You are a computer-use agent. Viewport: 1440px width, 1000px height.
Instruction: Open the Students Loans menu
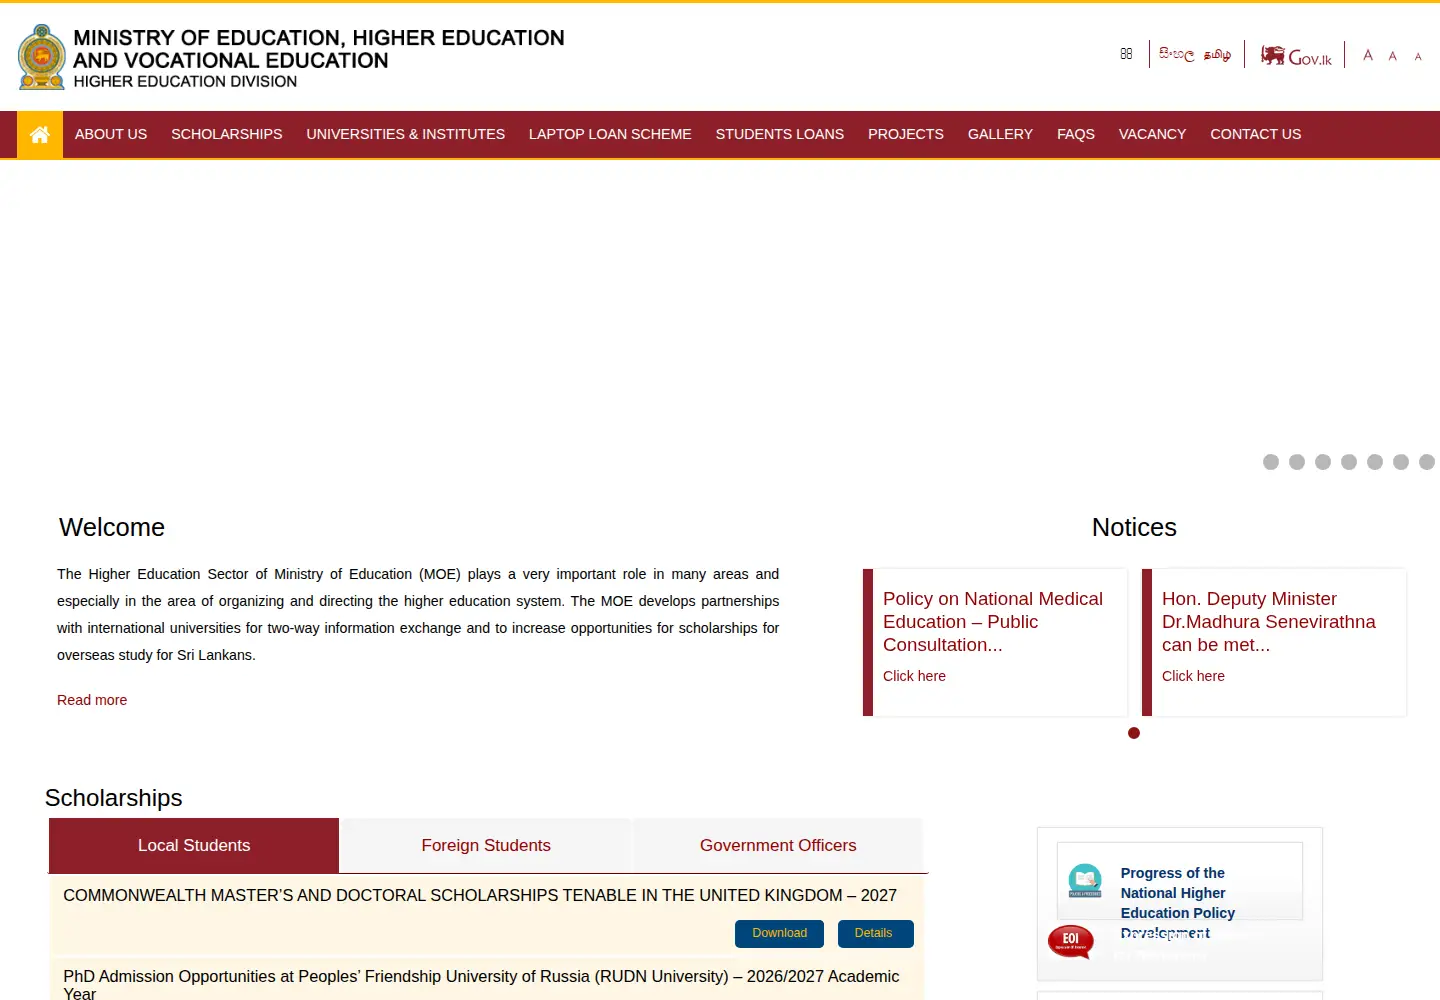(780, 134)
